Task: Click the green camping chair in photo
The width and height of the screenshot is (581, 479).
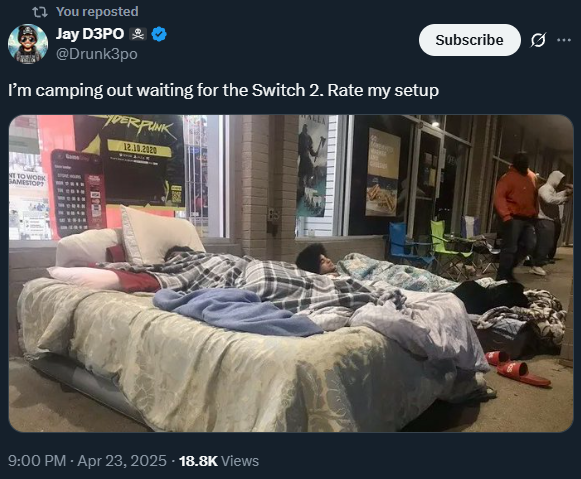Action: click(x=449, y=246)
